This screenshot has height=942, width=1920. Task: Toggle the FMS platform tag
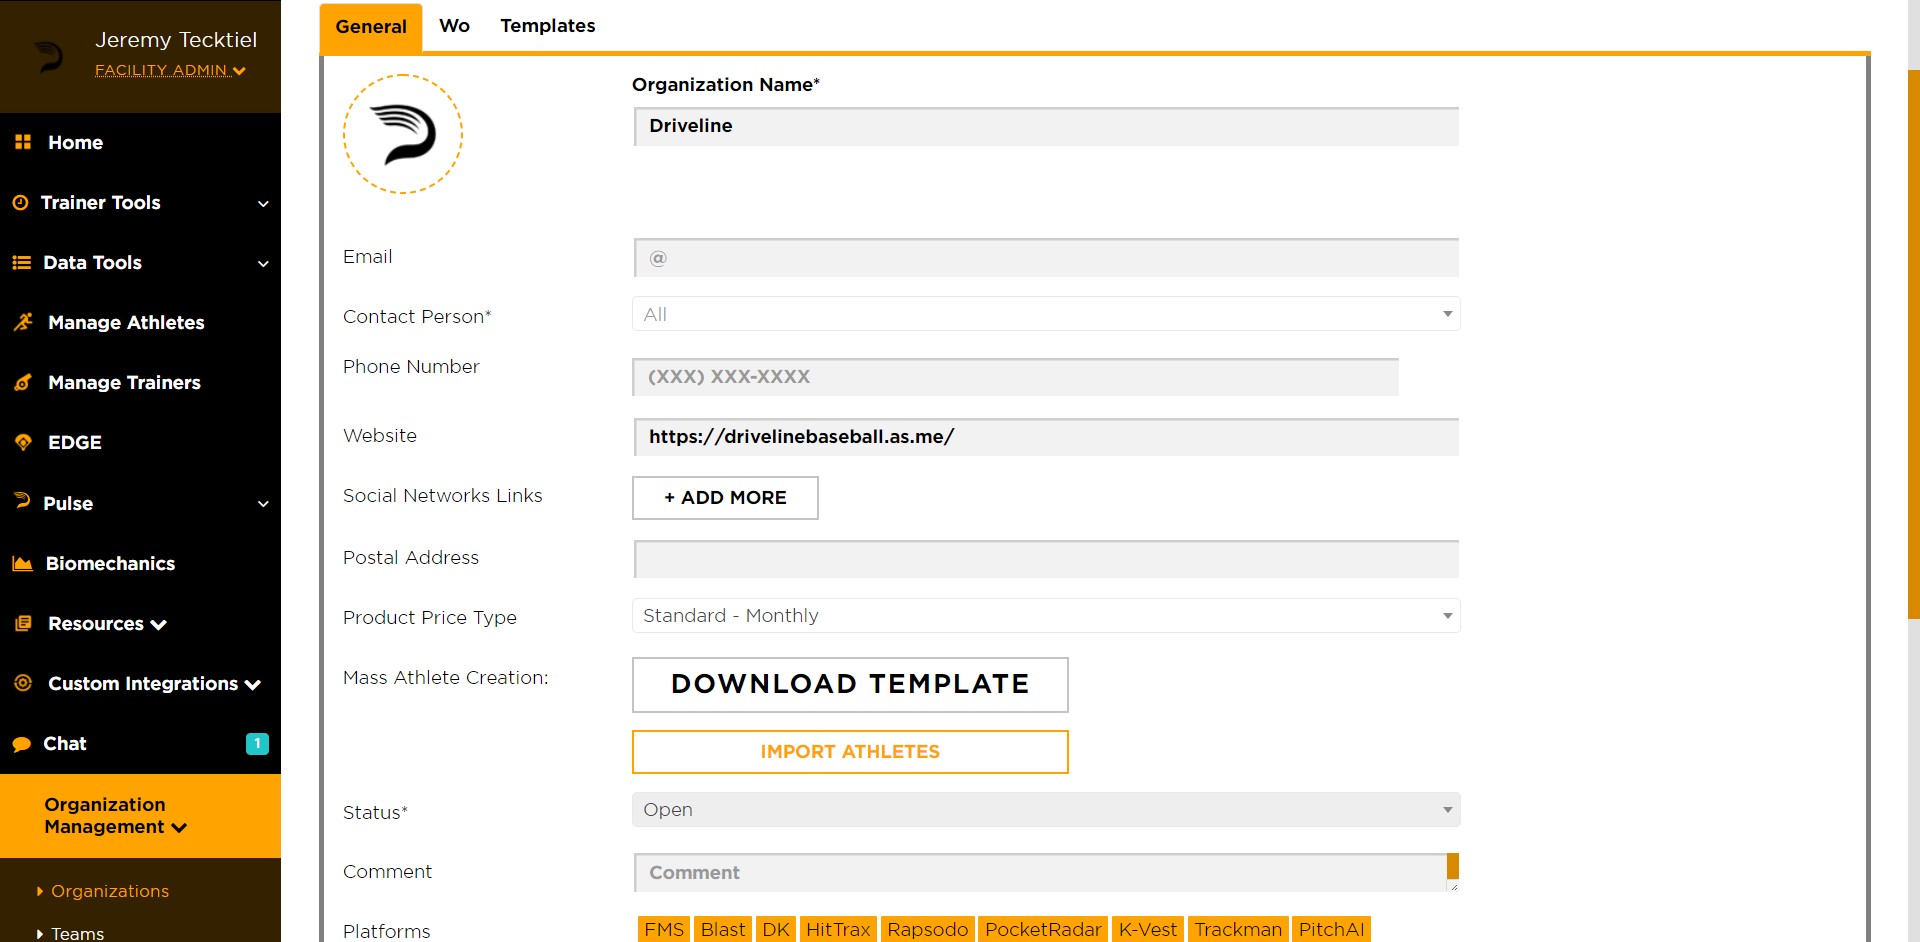(x=664, y=929)
